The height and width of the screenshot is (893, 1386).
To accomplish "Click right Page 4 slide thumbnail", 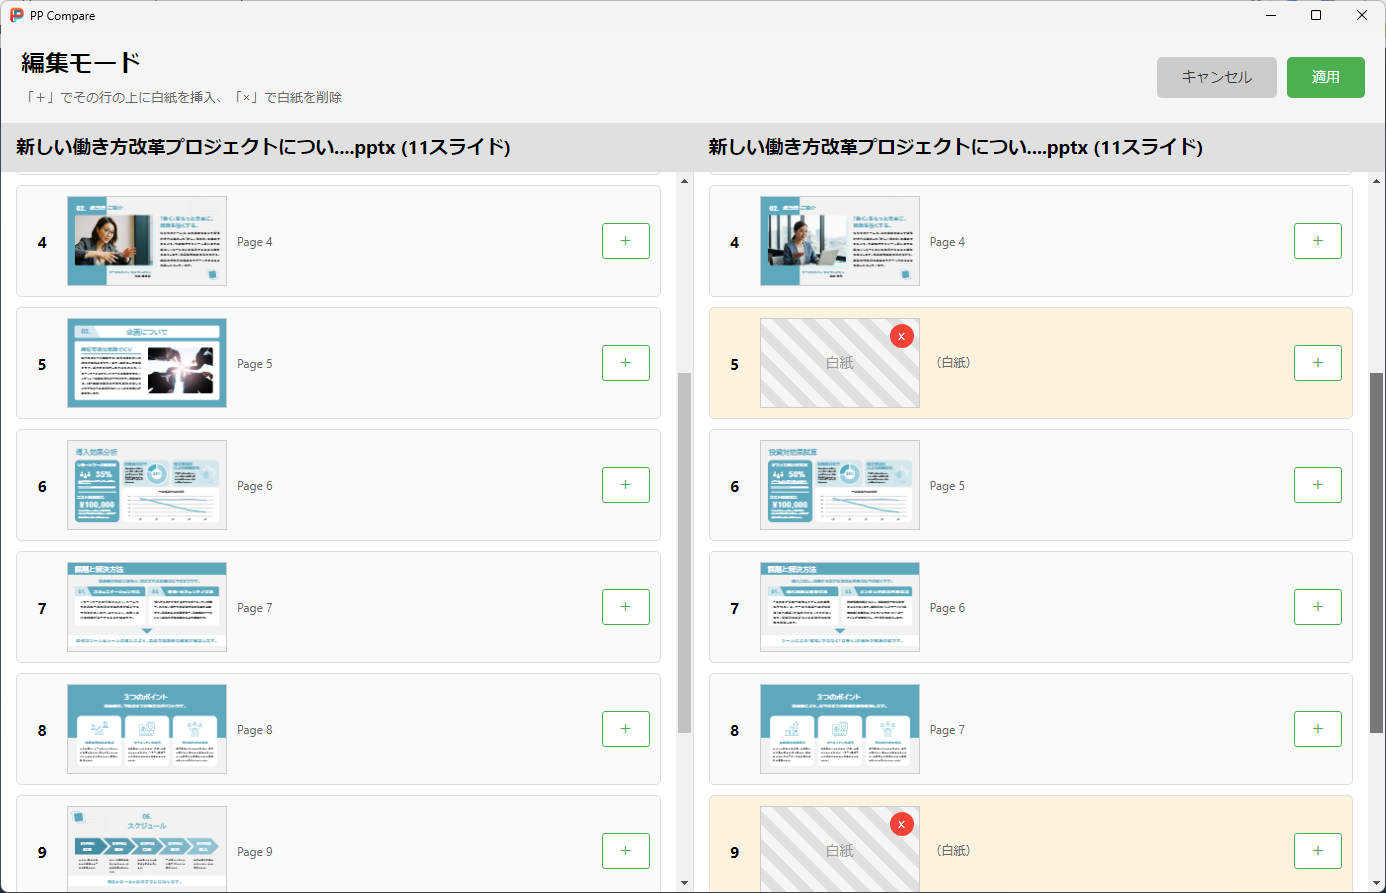I will [839, 241].
